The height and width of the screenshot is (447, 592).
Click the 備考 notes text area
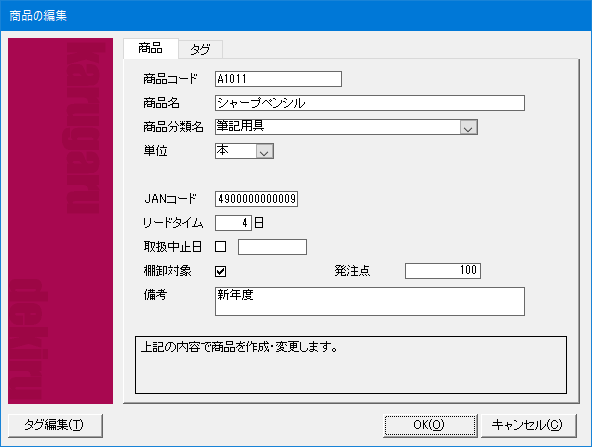point(370,301)
